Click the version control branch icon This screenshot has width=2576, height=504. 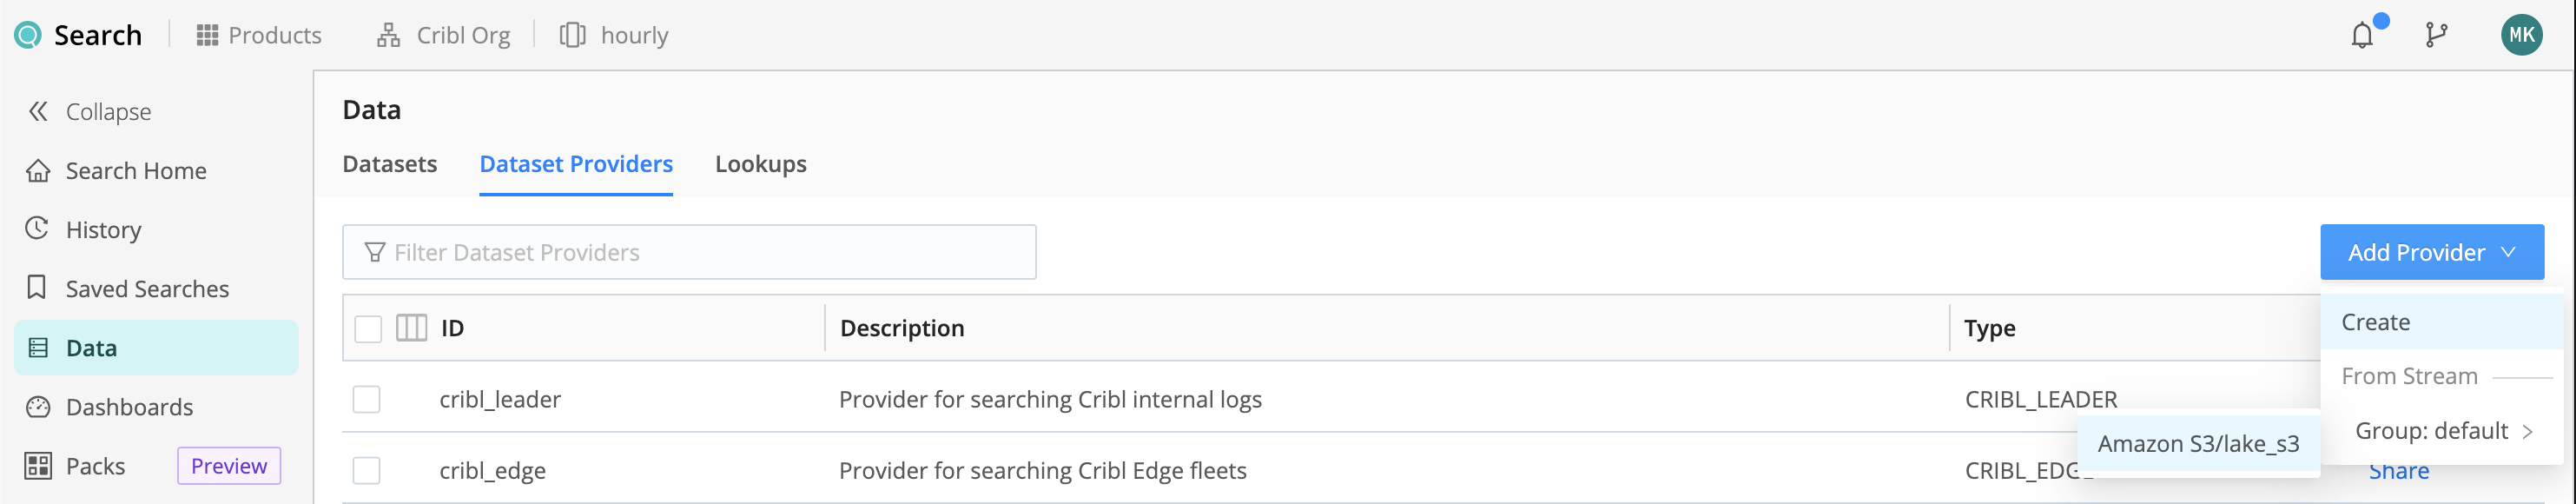pos(2436,34)
